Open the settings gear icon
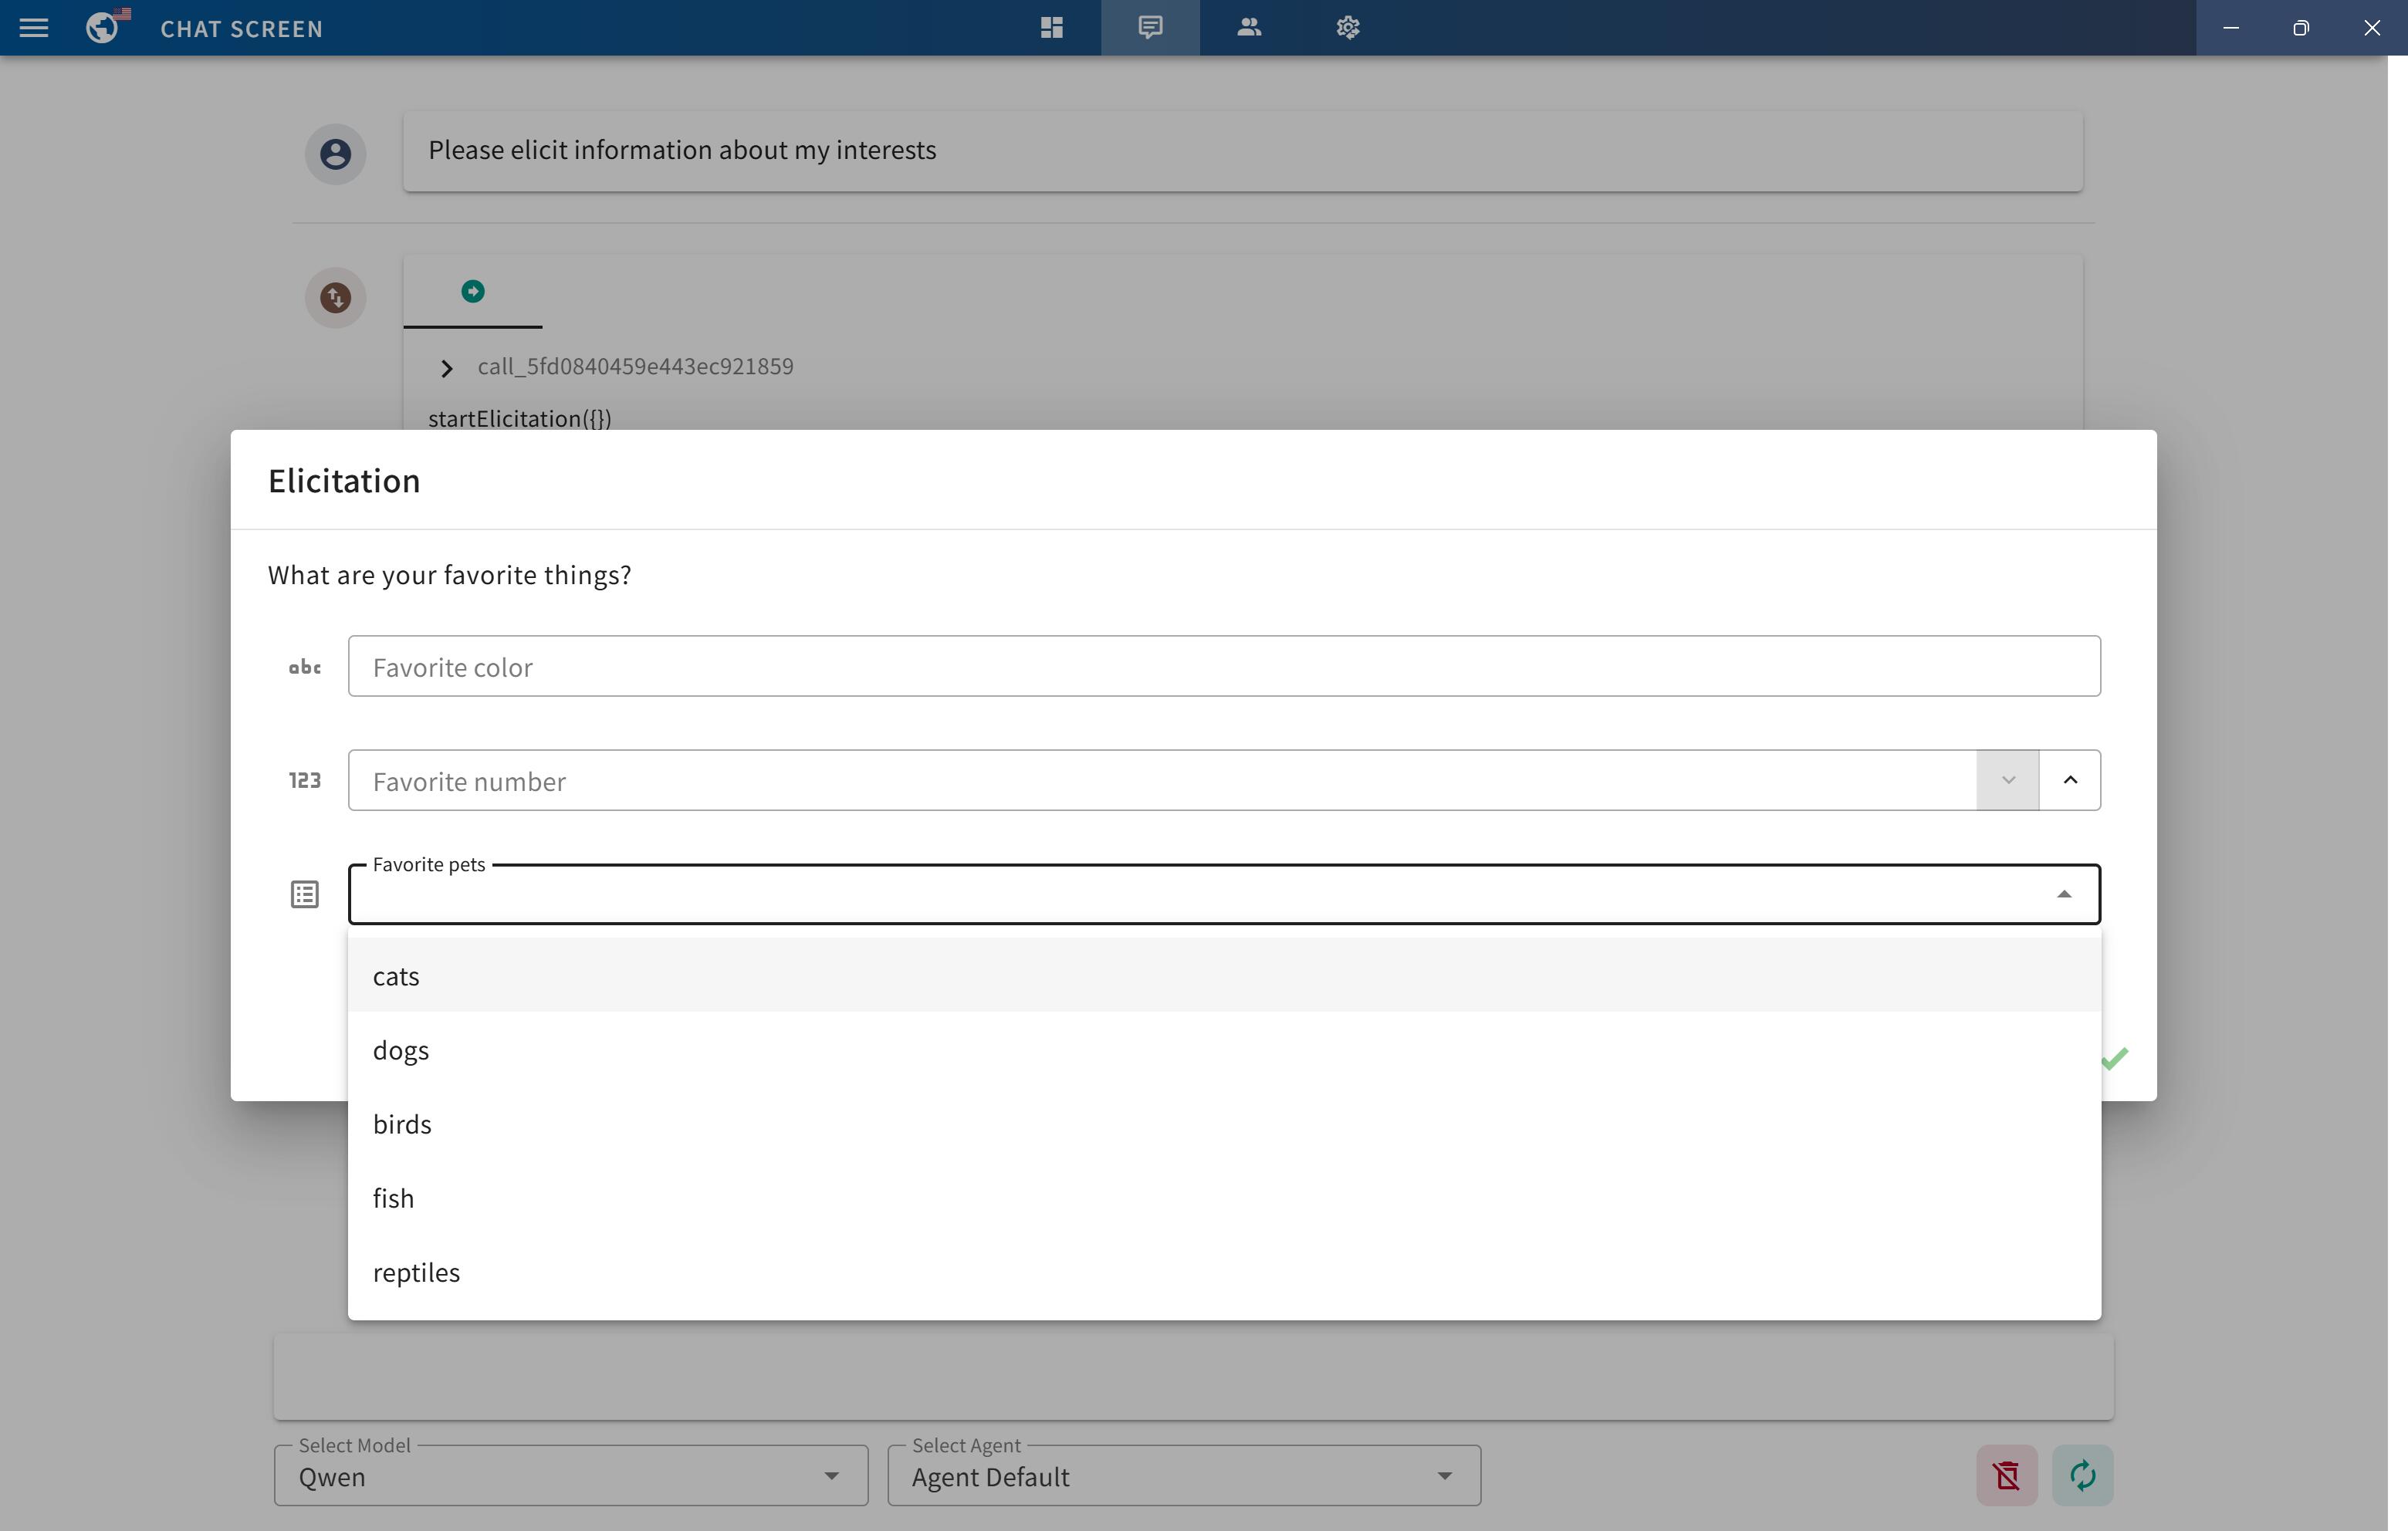Image resolution: width=2408 pixels, height=1531 pixels. (x=1347, y=28)
